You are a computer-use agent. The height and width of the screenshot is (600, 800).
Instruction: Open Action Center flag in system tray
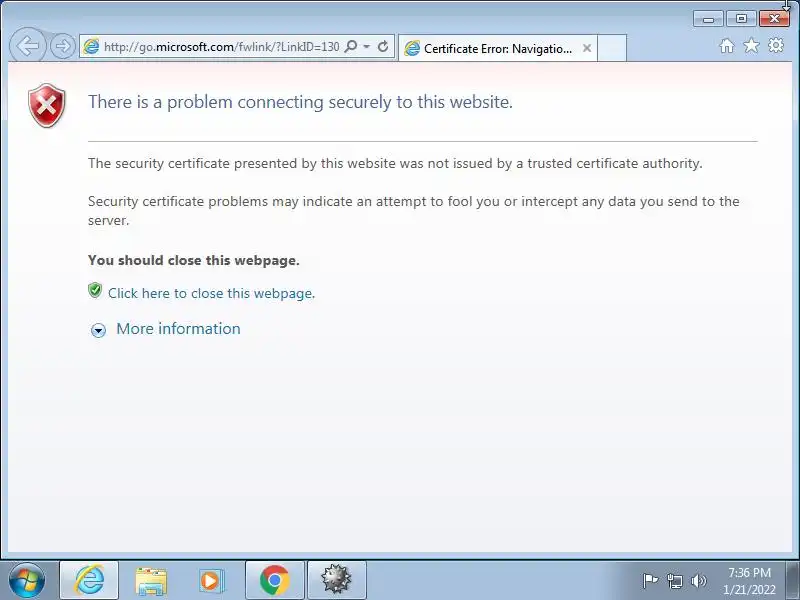pos(650,581)
